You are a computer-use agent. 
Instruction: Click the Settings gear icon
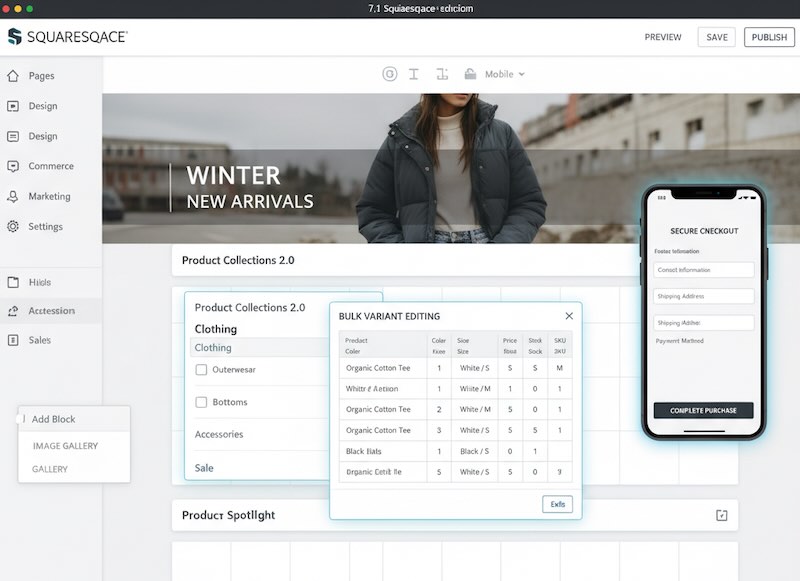pos(13,227)
